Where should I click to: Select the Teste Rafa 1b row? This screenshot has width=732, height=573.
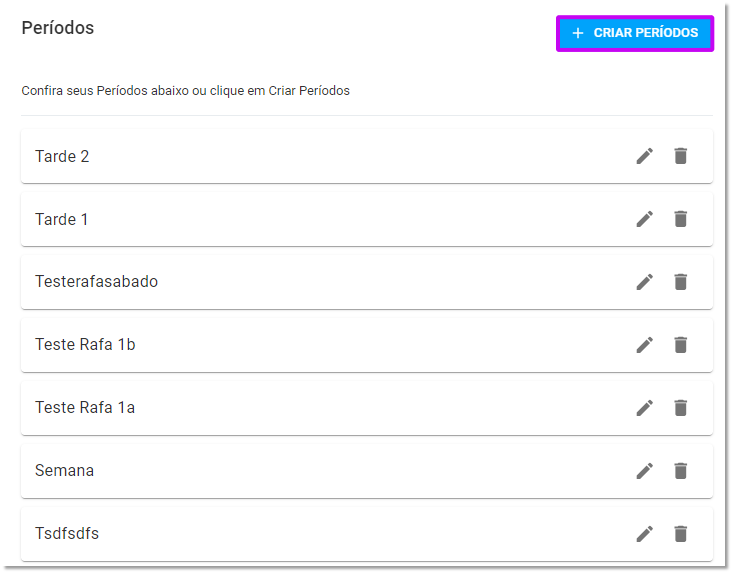367,345
